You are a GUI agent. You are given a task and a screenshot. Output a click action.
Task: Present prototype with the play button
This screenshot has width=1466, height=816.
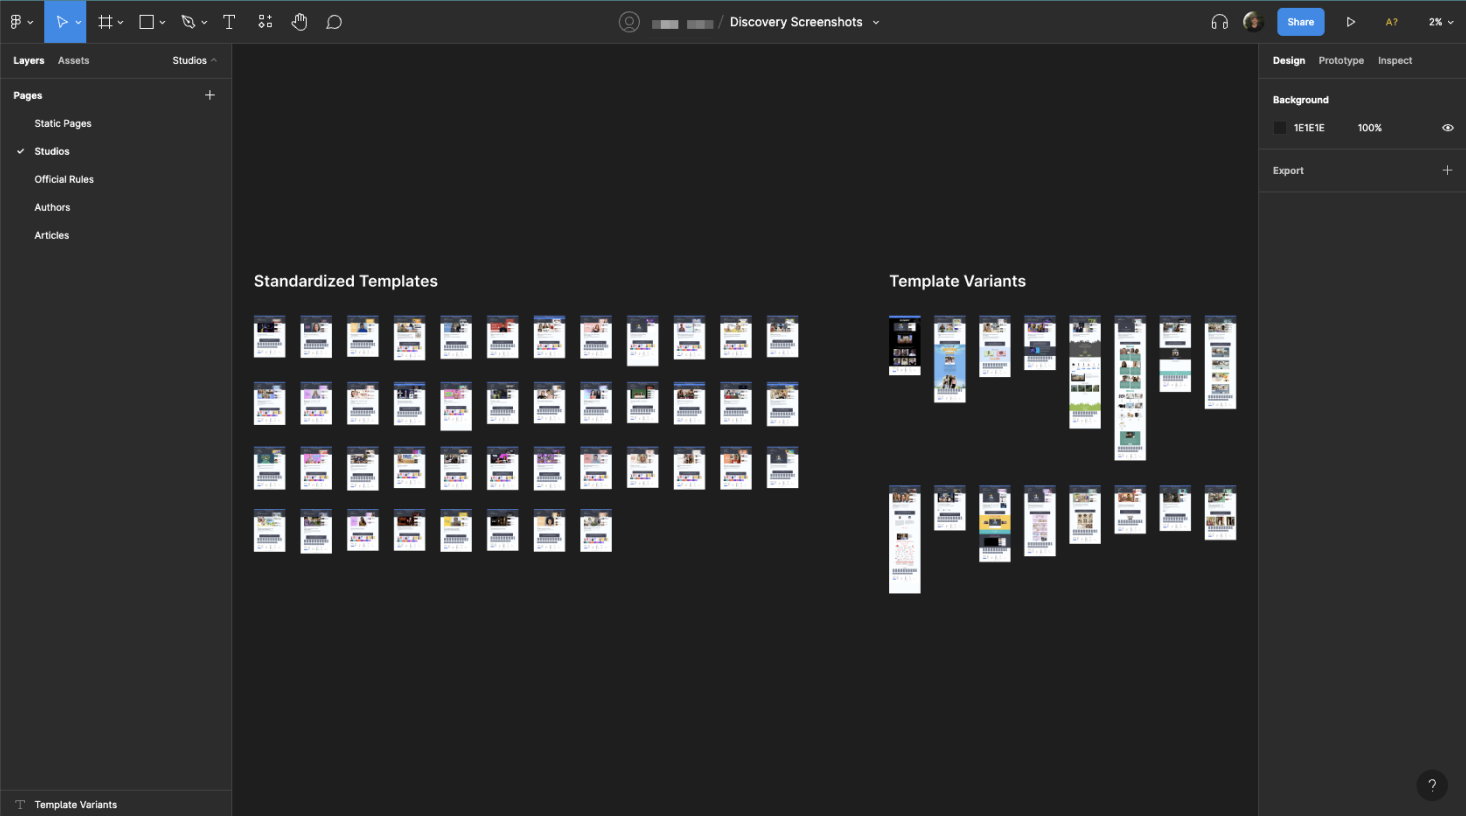(x=1350, y=22)
